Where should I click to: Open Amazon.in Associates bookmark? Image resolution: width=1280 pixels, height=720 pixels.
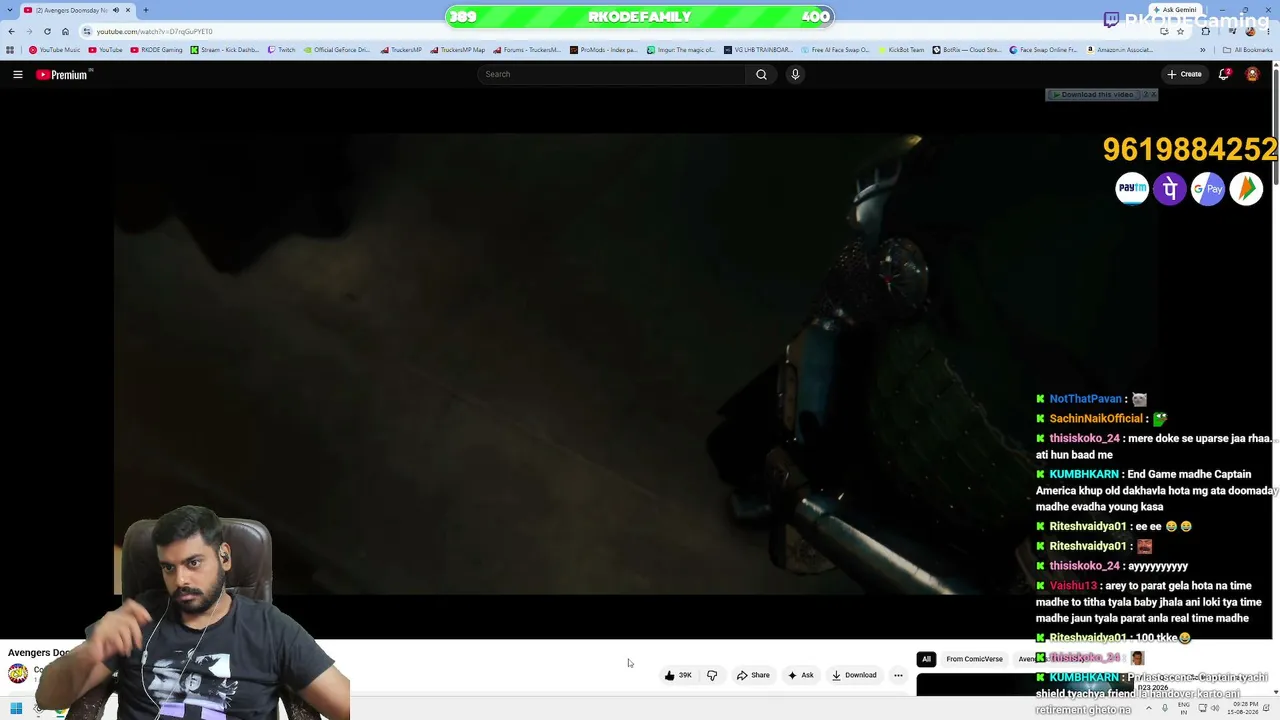pyautogui.click(x=1120, y=50)
